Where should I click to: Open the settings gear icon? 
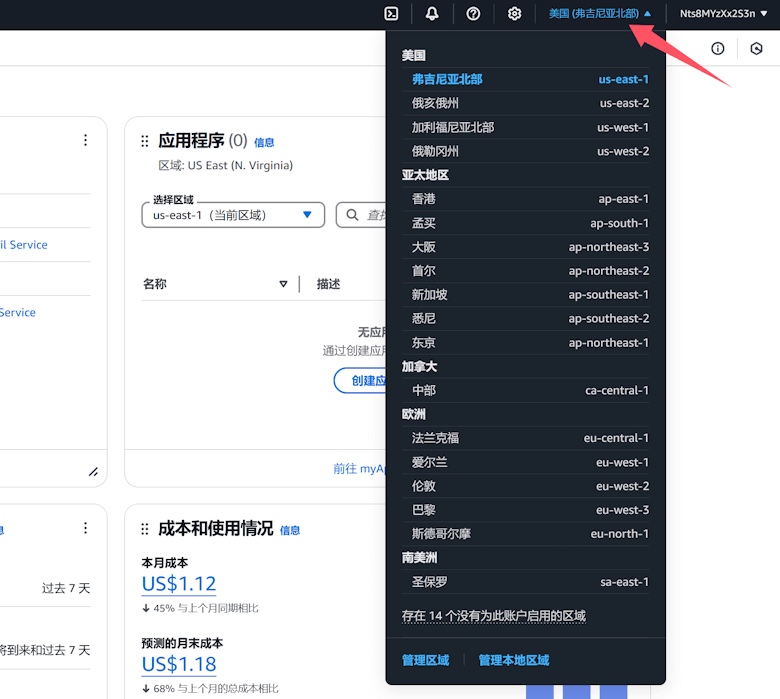click(x=514, y=13)
